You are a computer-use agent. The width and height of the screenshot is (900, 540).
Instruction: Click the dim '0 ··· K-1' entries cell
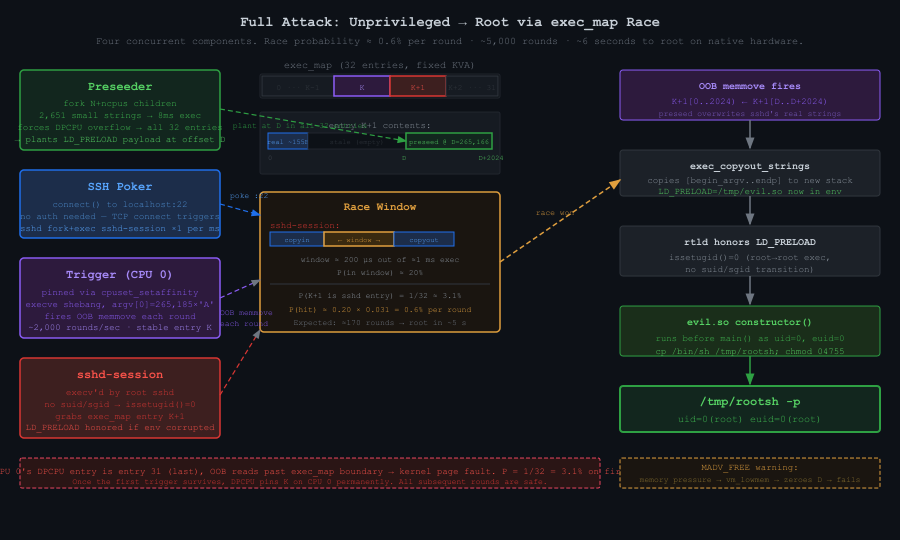tap(298, 87)
